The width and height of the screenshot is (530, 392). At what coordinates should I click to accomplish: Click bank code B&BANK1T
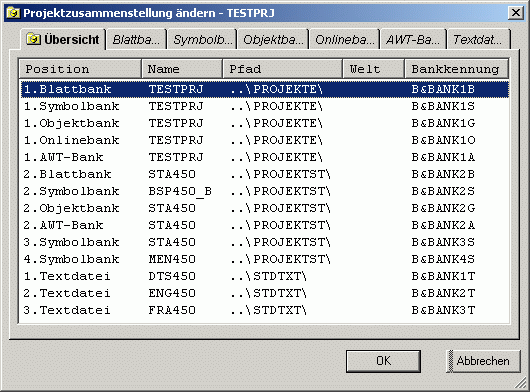tap(443, 276)
